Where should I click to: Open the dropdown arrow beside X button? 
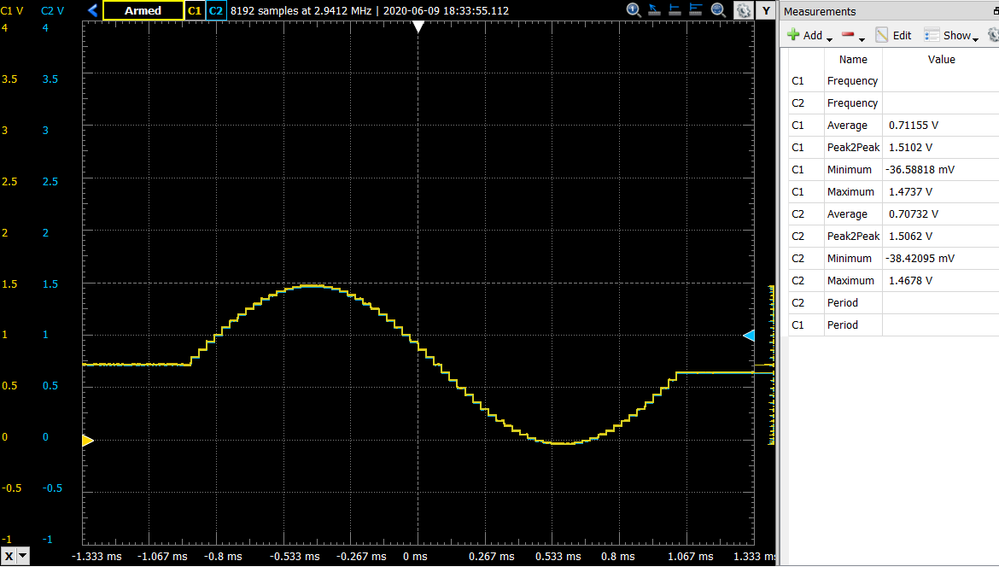click(23, 556)
